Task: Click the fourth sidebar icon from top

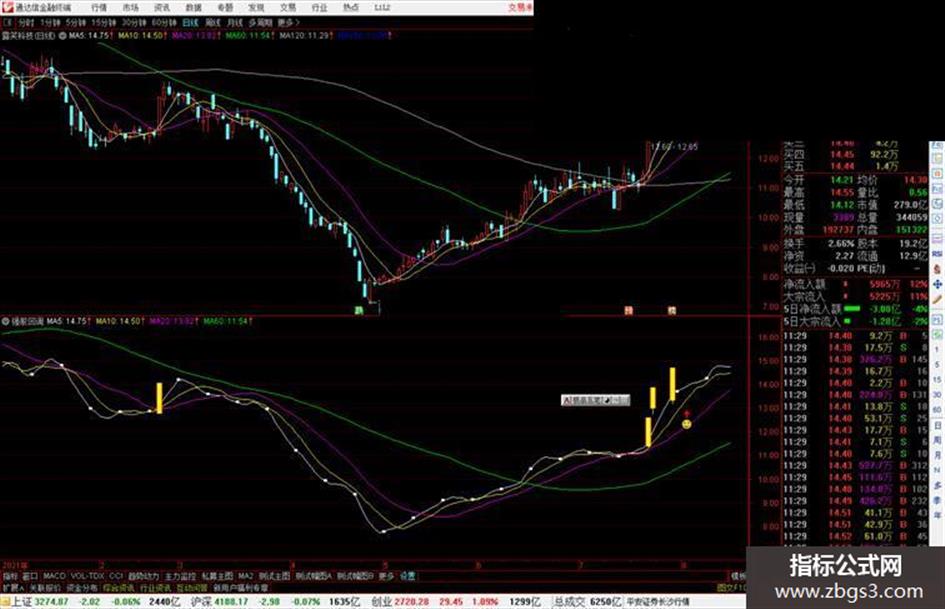Action: 937,188
